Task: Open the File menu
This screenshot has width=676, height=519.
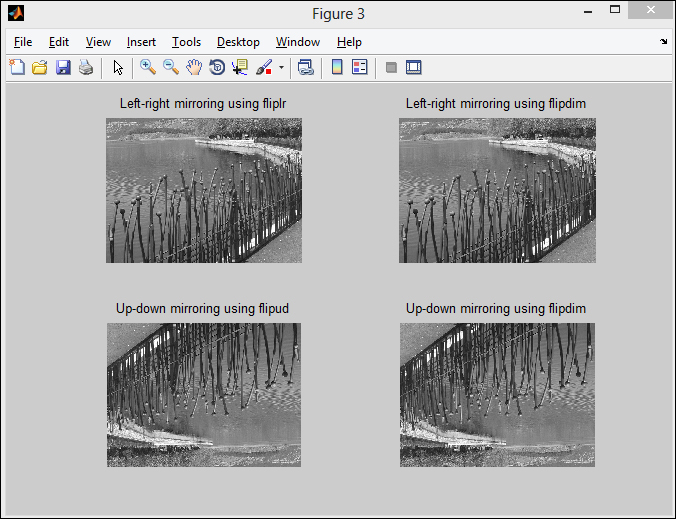Action: click(23, 42)
